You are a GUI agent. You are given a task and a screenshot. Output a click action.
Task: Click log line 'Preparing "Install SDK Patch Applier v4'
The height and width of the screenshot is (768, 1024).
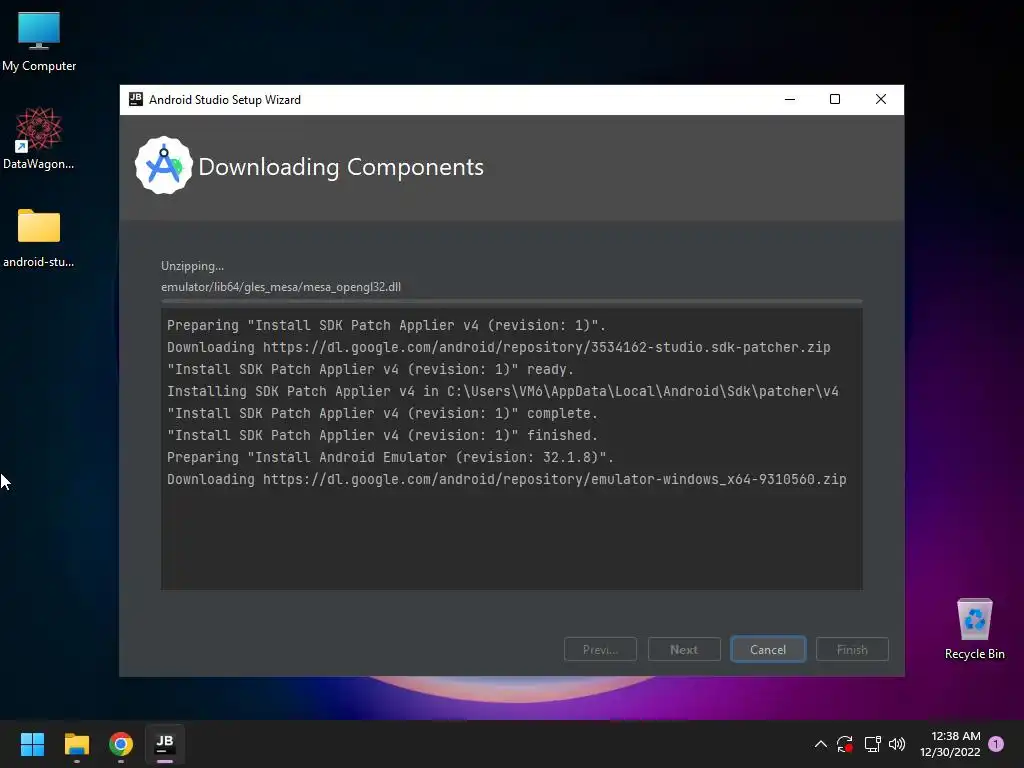coord(386,325)
